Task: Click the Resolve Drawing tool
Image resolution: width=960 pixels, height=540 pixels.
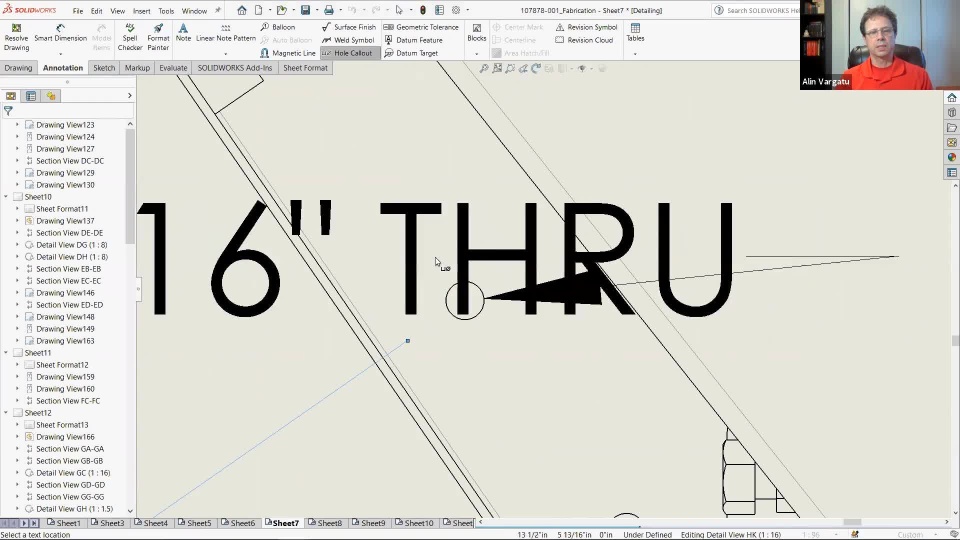Action: tap(17, 37)
